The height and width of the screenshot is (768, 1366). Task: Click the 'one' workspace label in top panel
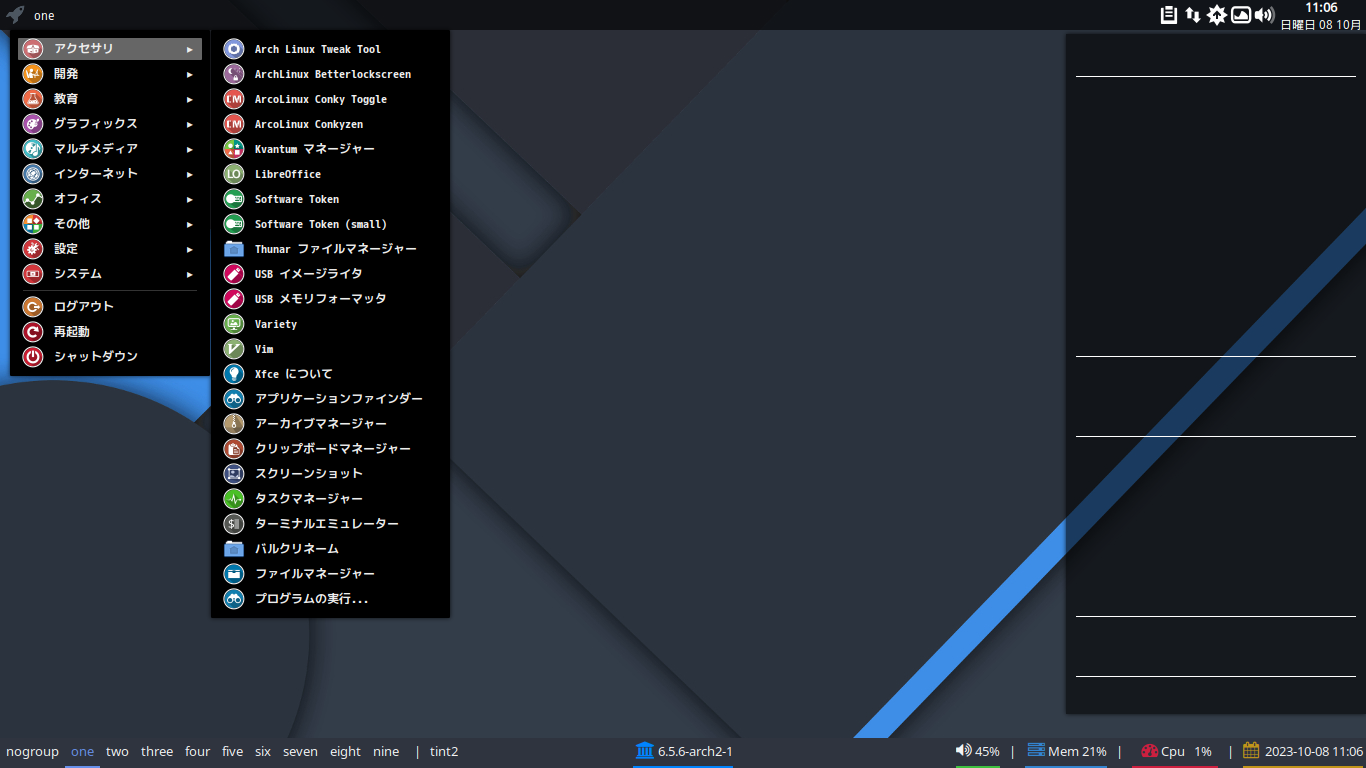[x=44, y=16]
